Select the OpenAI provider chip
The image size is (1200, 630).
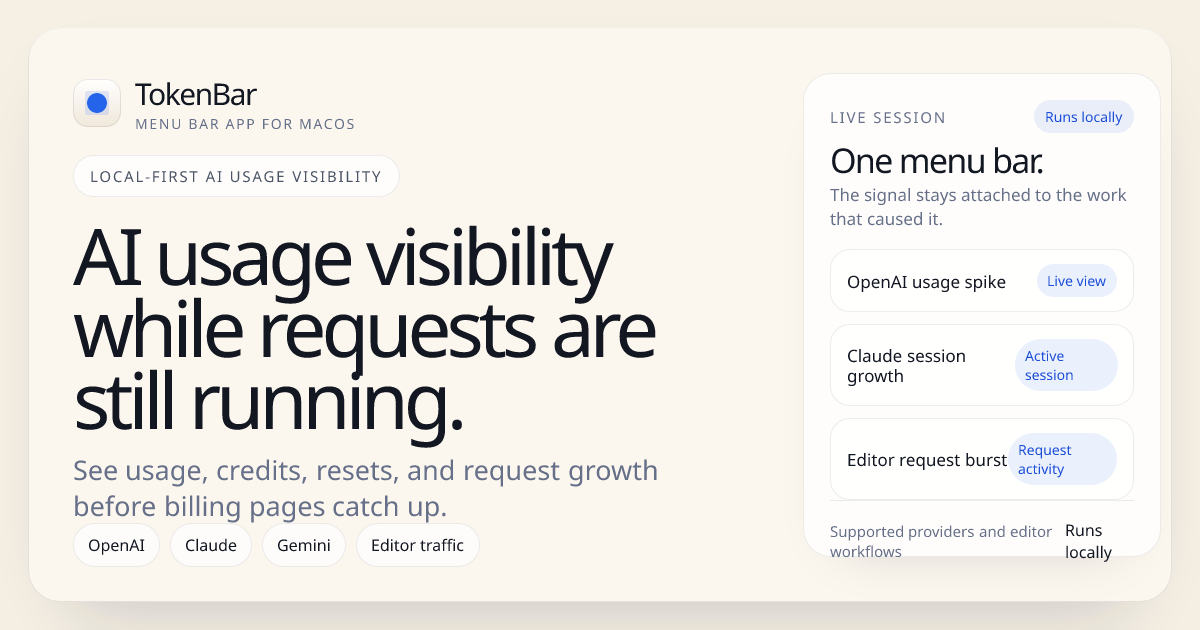coord(116,545)
